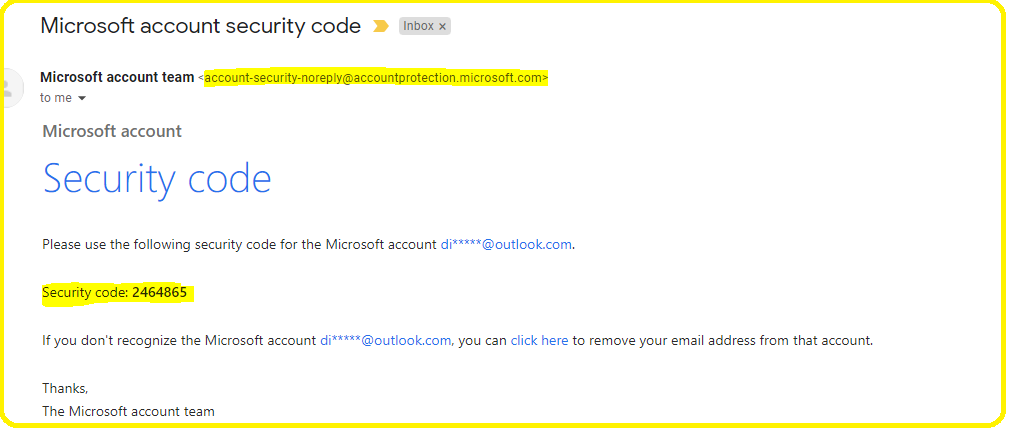Click the second di*****@outlook.com link
The height and width of the screenshot is (432, 1009).
(x=386, y=341)
